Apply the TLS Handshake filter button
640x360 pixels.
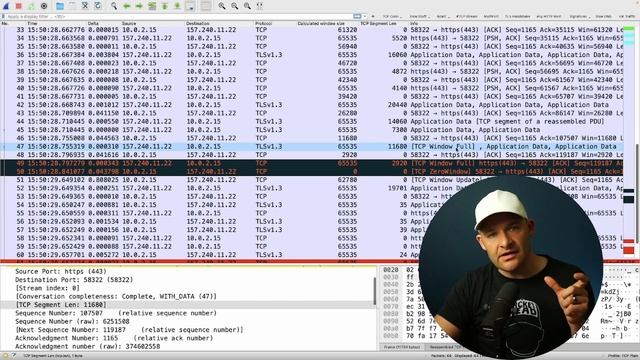[518, 16]
